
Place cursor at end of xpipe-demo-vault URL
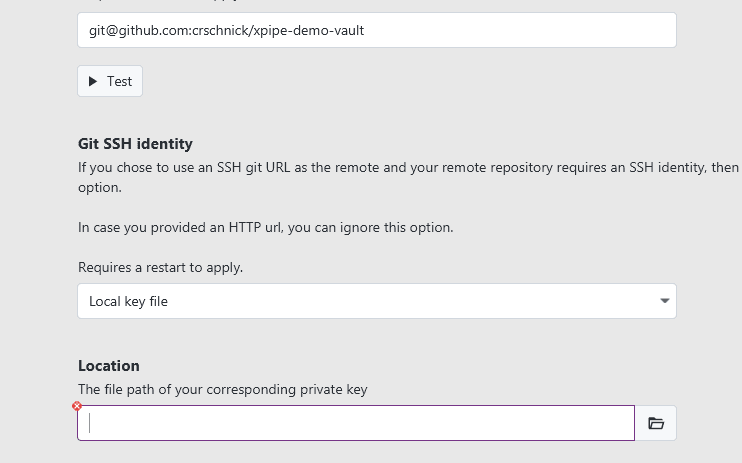[365, 30]
